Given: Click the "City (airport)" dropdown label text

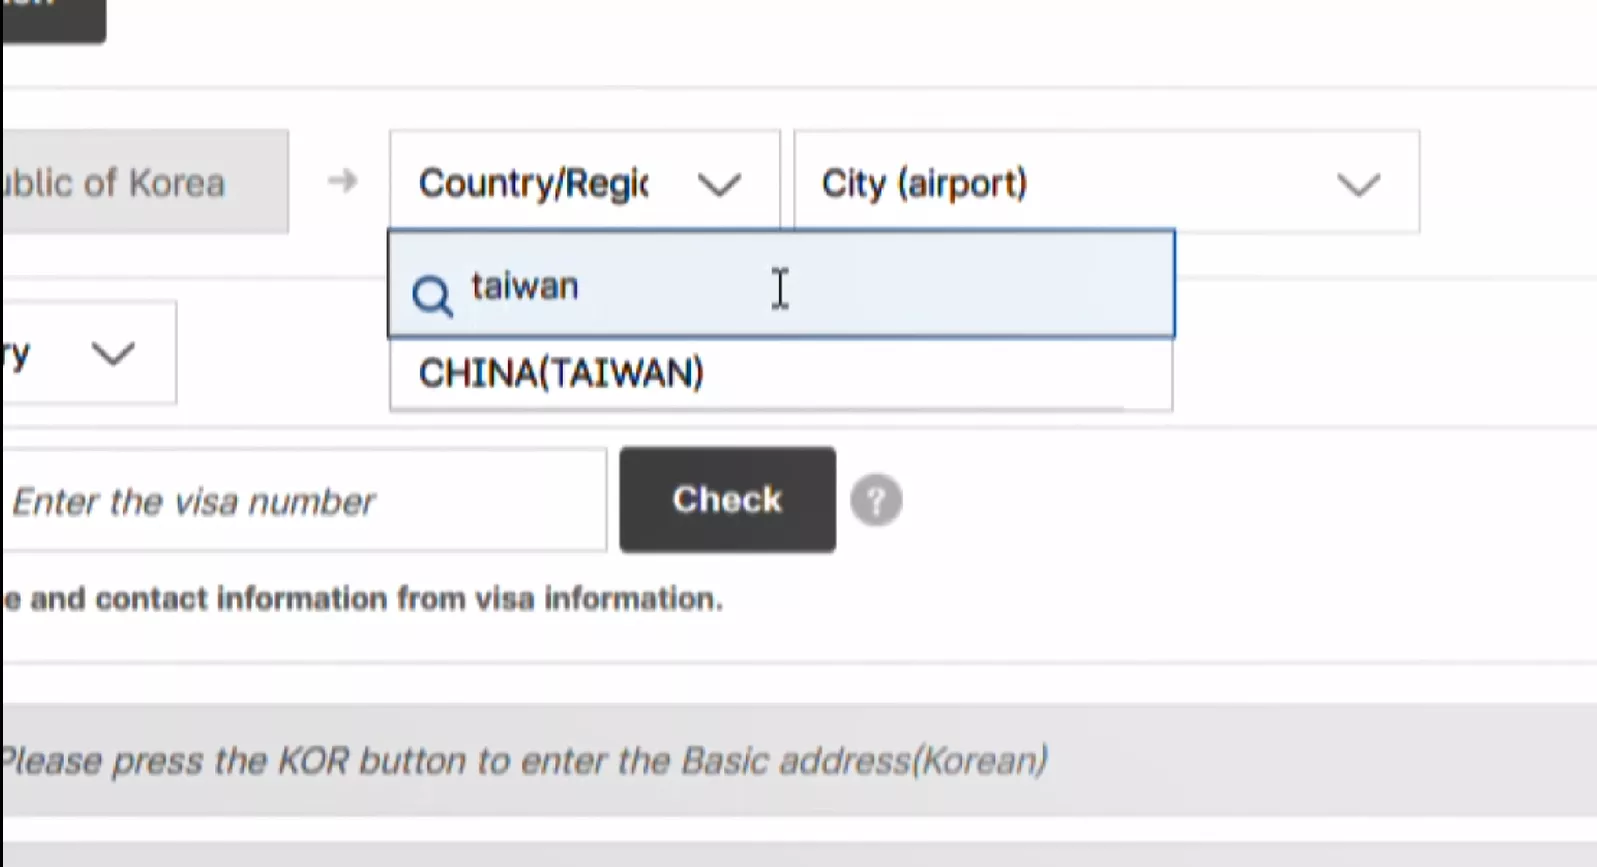Looking at the screenshot, I should (924, 184).
